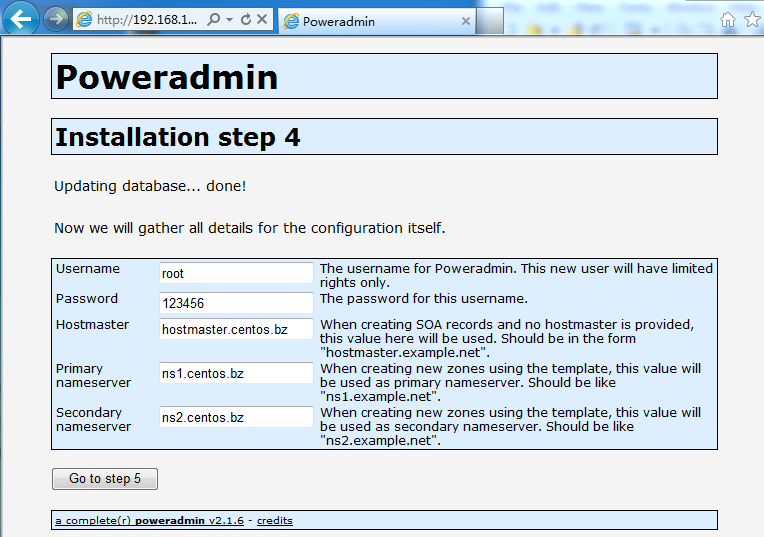Click the 'Poweradmin' page title heading
The width and height of the screenshot is (764, 537).
coord(167,77)
